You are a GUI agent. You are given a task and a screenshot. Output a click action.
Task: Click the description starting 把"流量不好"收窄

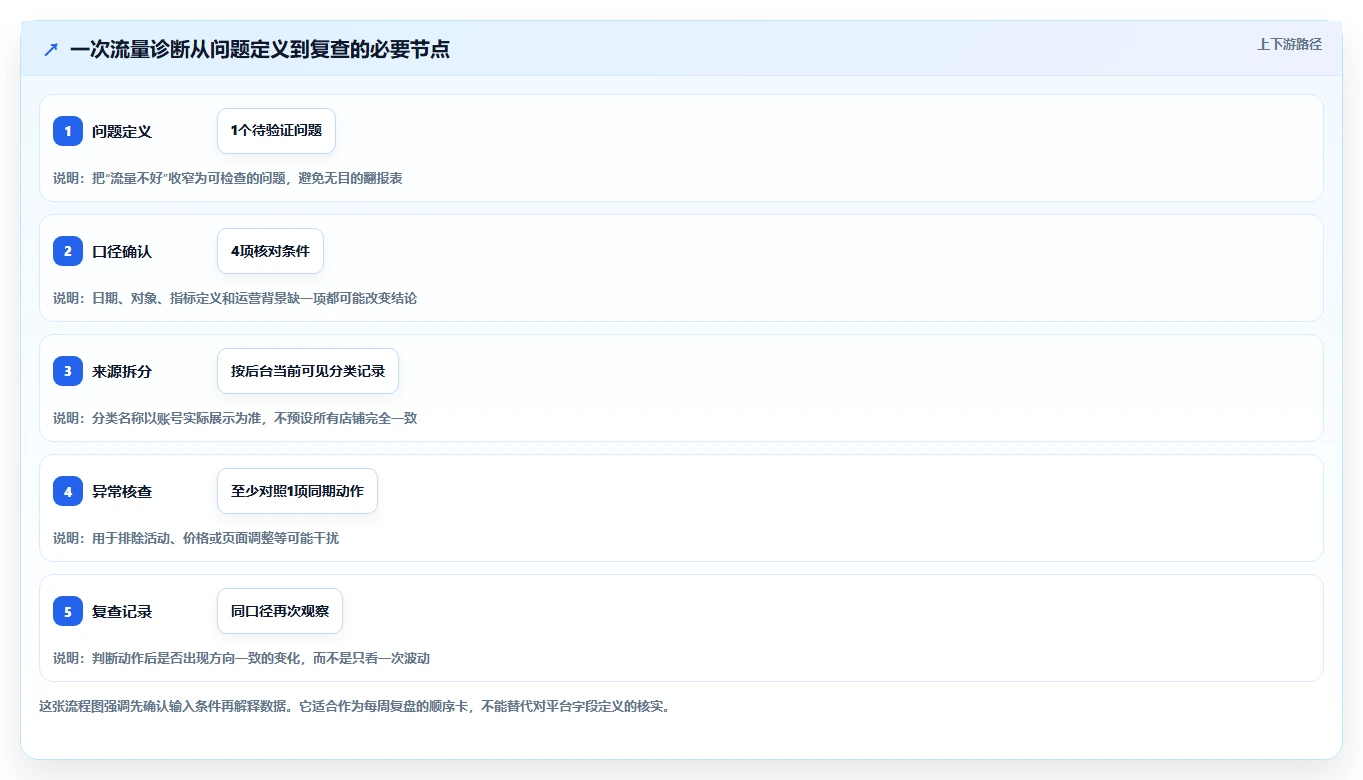click(228, 178)
